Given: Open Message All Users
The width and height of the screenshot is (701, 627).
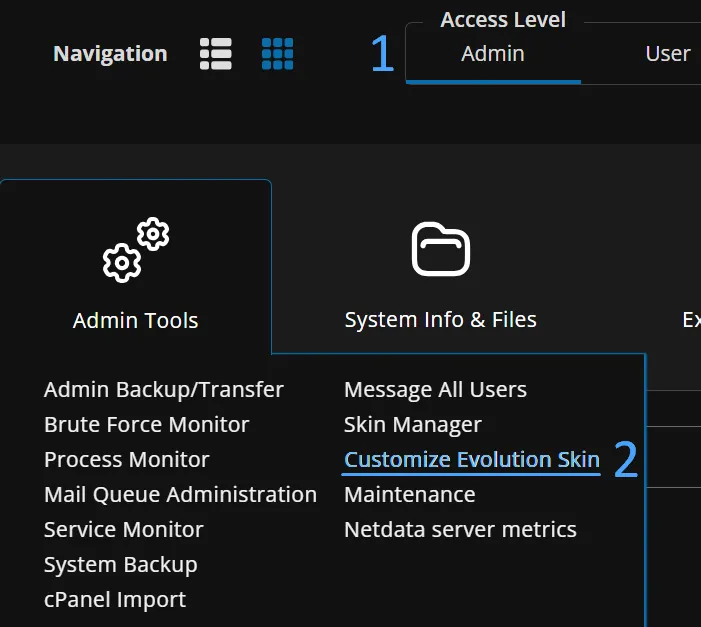Looking at the screenshot, I should point(435,390).
